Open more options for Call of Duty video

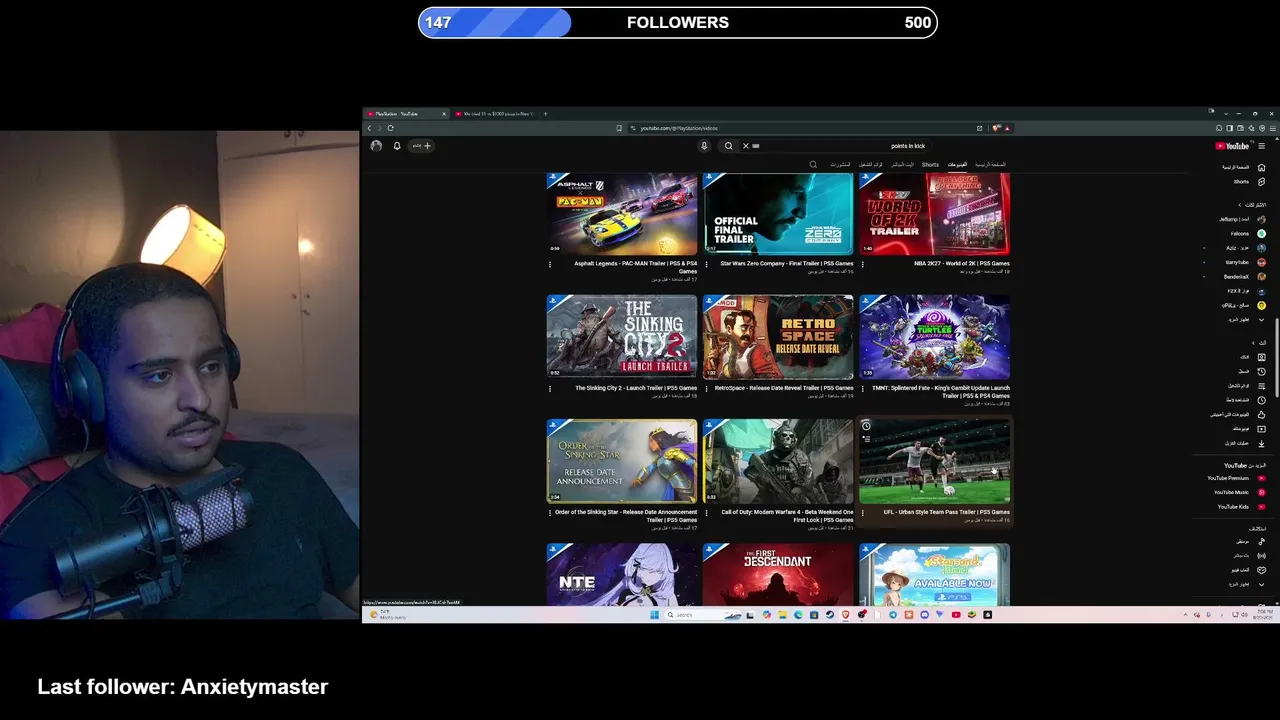click(x=707, y=513)
